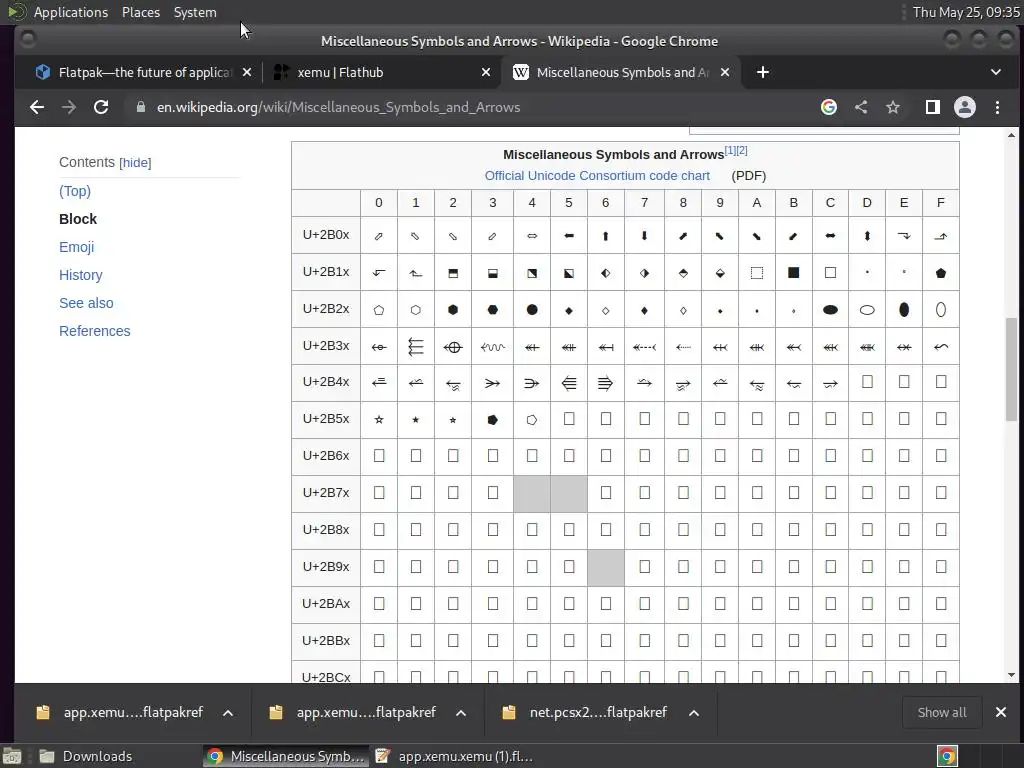Reload the Wikipedia page
The image size is (1024, 768).
tap(101, 107)
